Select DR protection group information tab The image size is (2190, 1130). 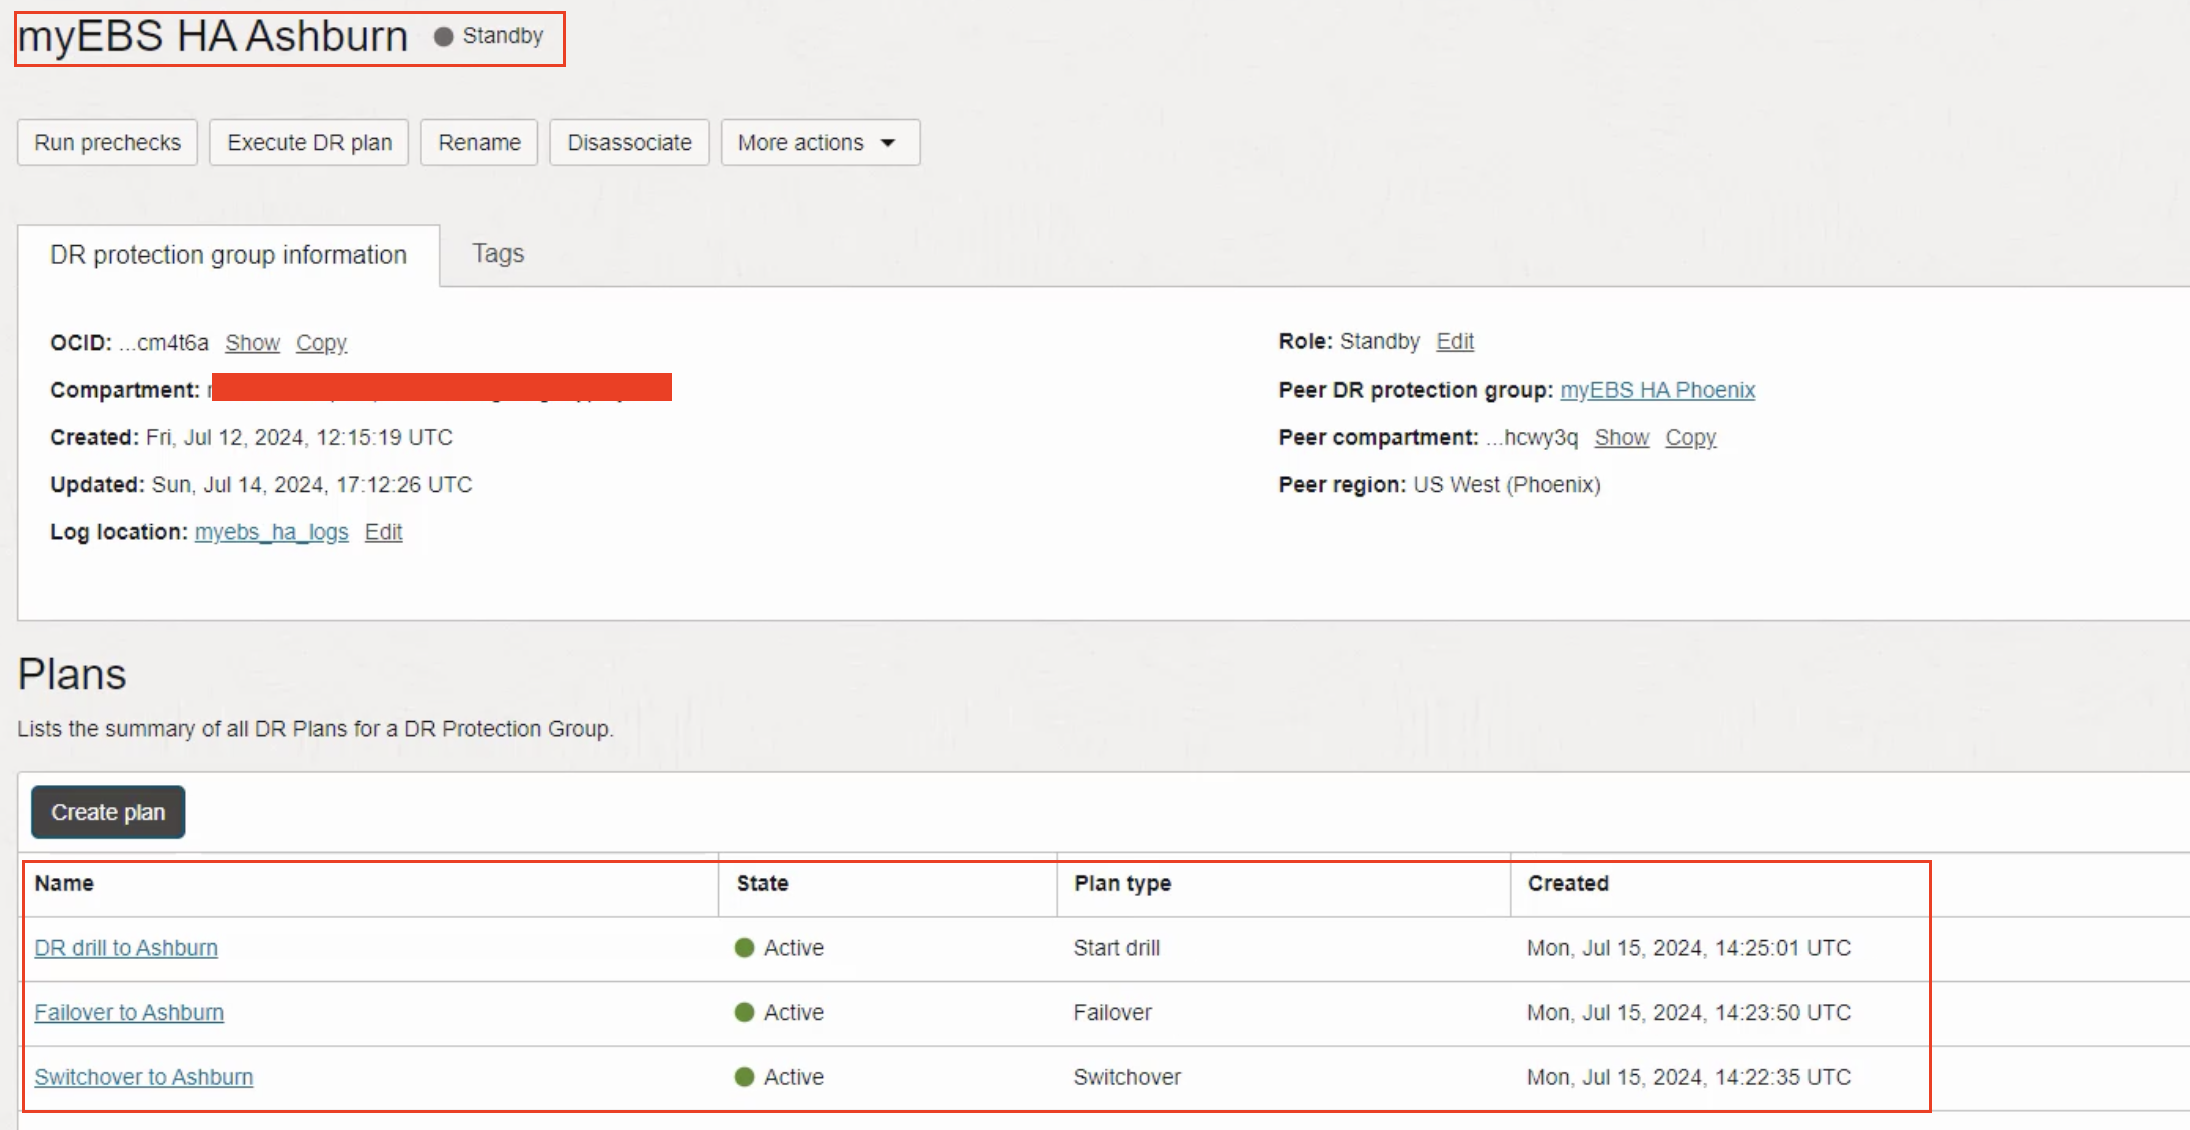(x=228, y=255)
